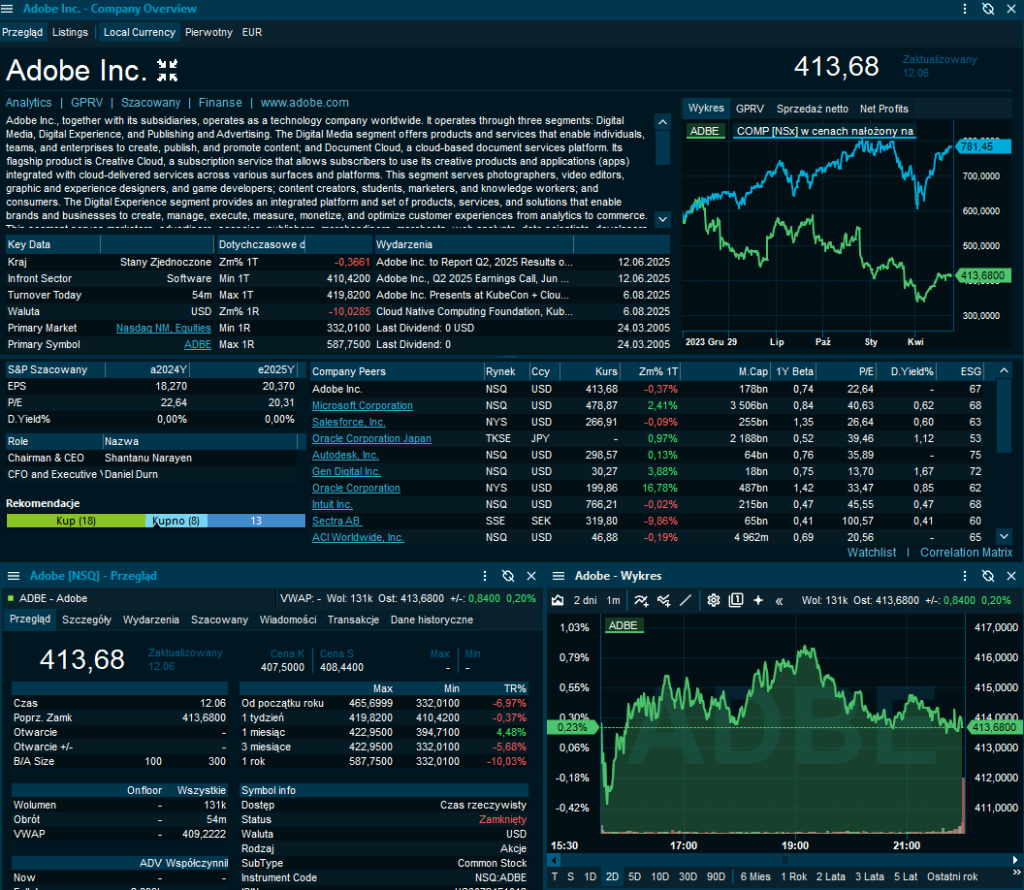Switch to Szczegóły tab in Przegląd panel
Viewport: 1024px width, 890px height.
click(86, 620)
